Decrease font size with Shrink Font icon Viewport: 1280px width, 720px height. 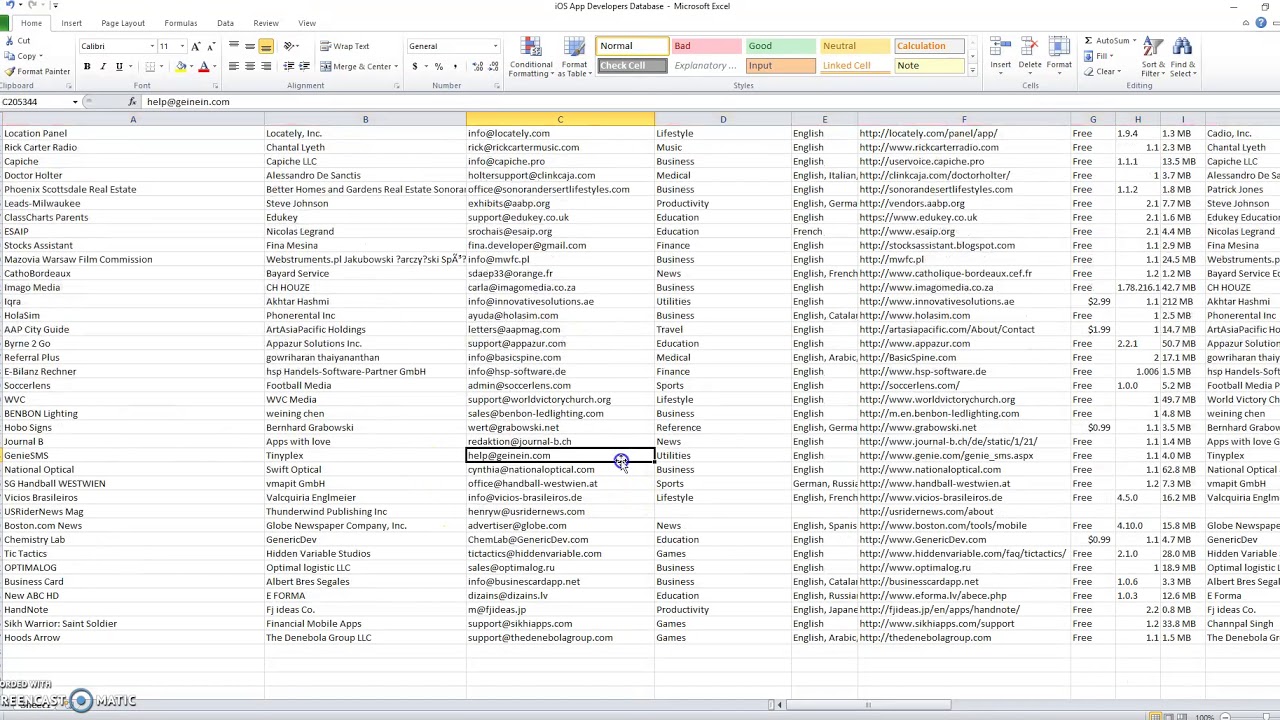(x=210, y=46)
